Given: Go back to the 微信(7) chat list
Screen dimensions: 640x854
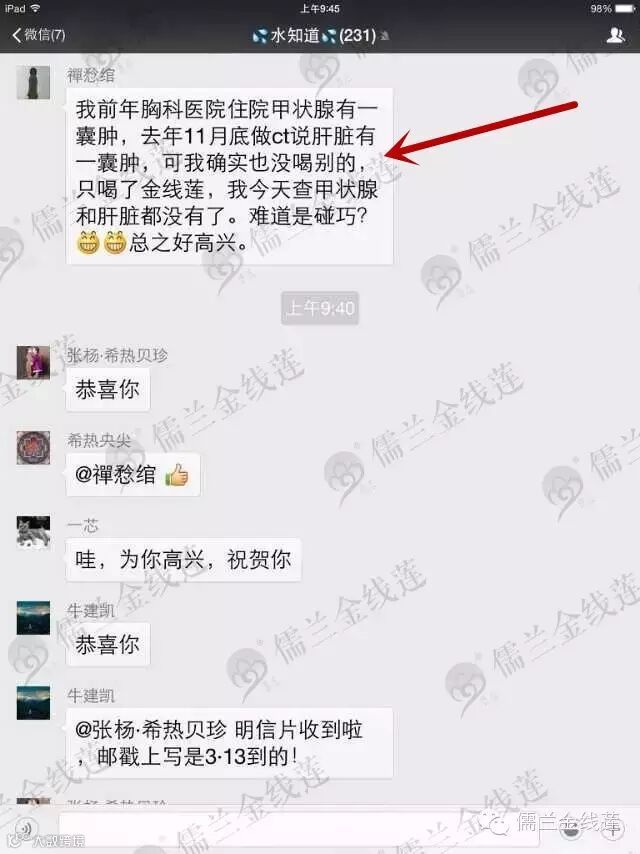Looking at the screenshot, I should [x=38, y=35].
